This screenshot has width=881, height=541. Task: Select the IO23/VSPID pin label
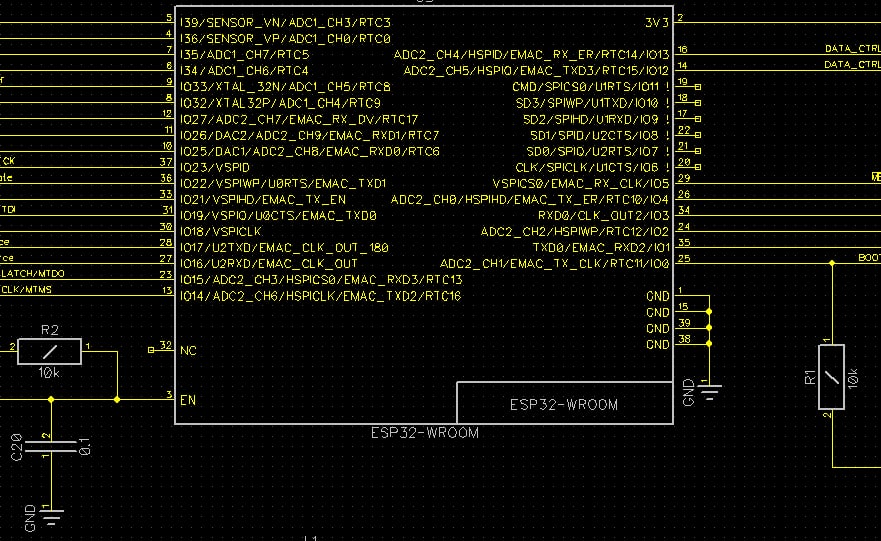tap(215, 167)
